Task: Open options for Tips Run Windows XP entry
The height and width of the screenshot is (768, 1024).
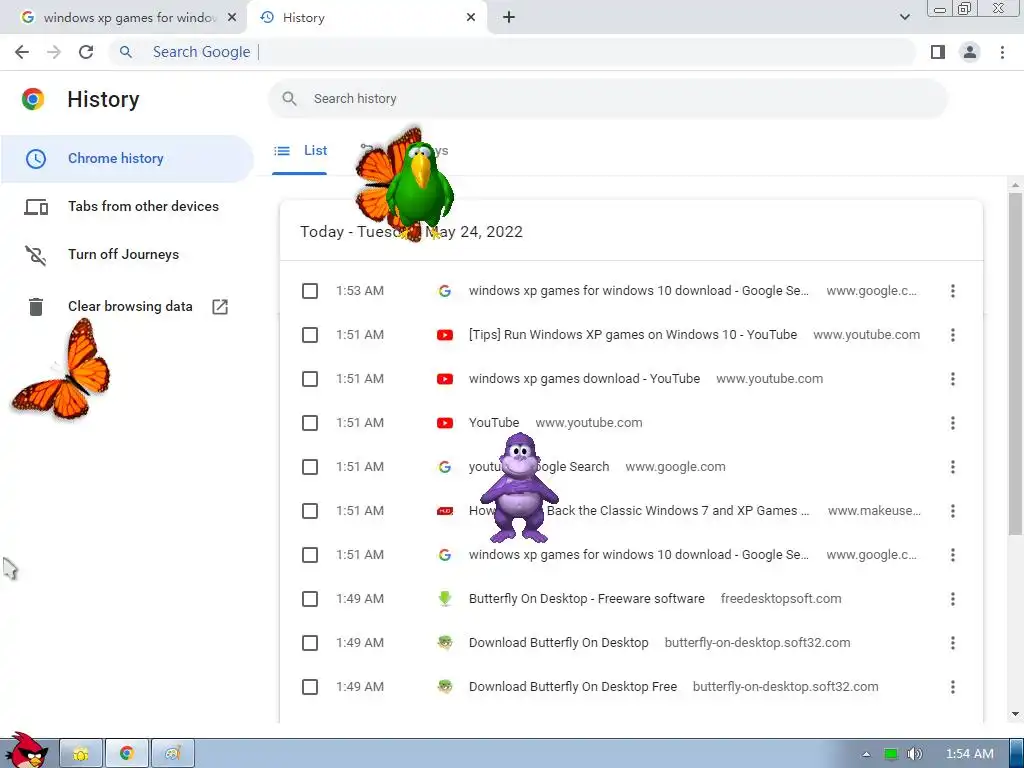Action: click(x=953, y=335)
